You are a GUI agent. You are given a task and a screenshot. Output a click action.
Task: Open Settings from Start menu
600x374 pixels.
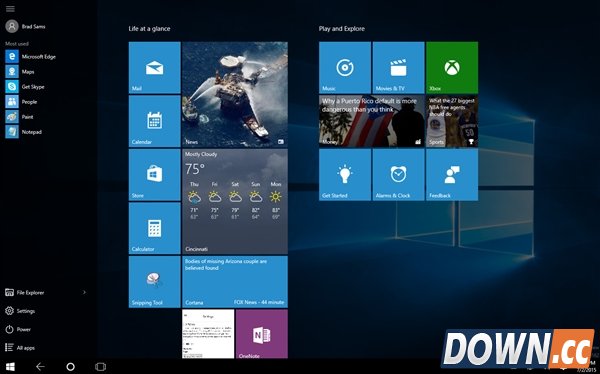(20, 311)
